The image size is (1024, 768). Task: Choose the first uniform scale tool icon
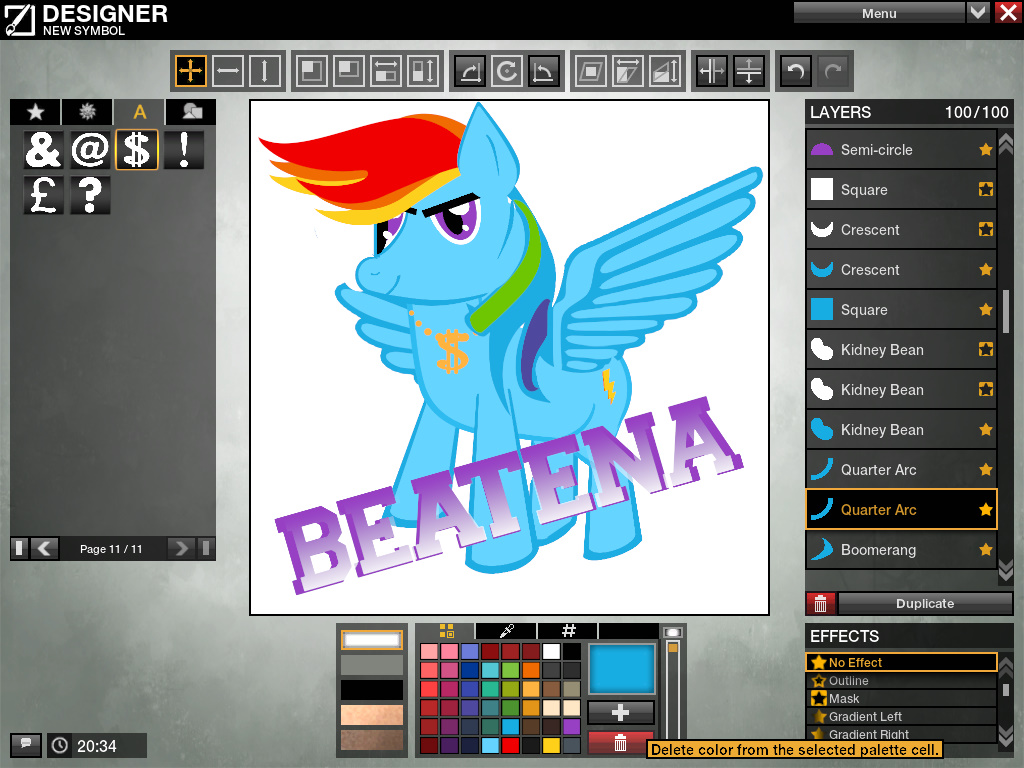tap(312, 71)
